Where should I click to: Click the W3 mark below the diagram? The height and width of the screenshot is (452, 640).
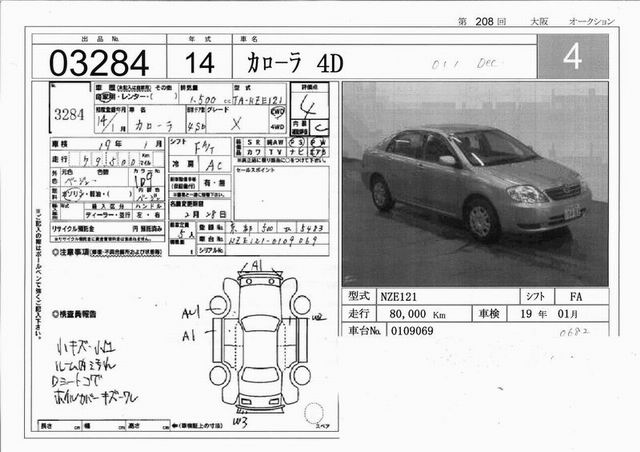(240, 422)
